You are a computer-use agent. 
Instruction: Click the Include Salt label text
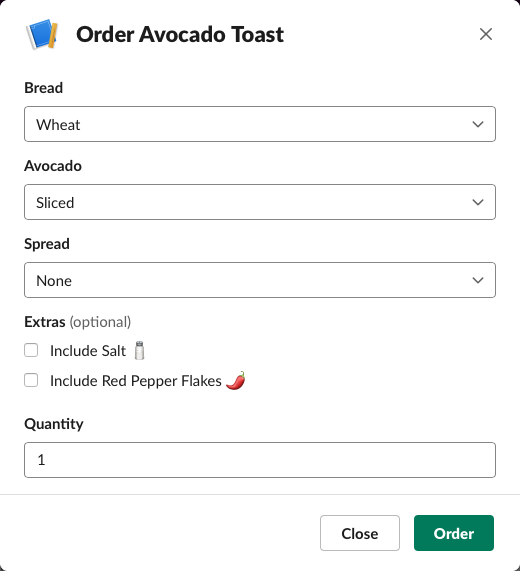[88, 351]
